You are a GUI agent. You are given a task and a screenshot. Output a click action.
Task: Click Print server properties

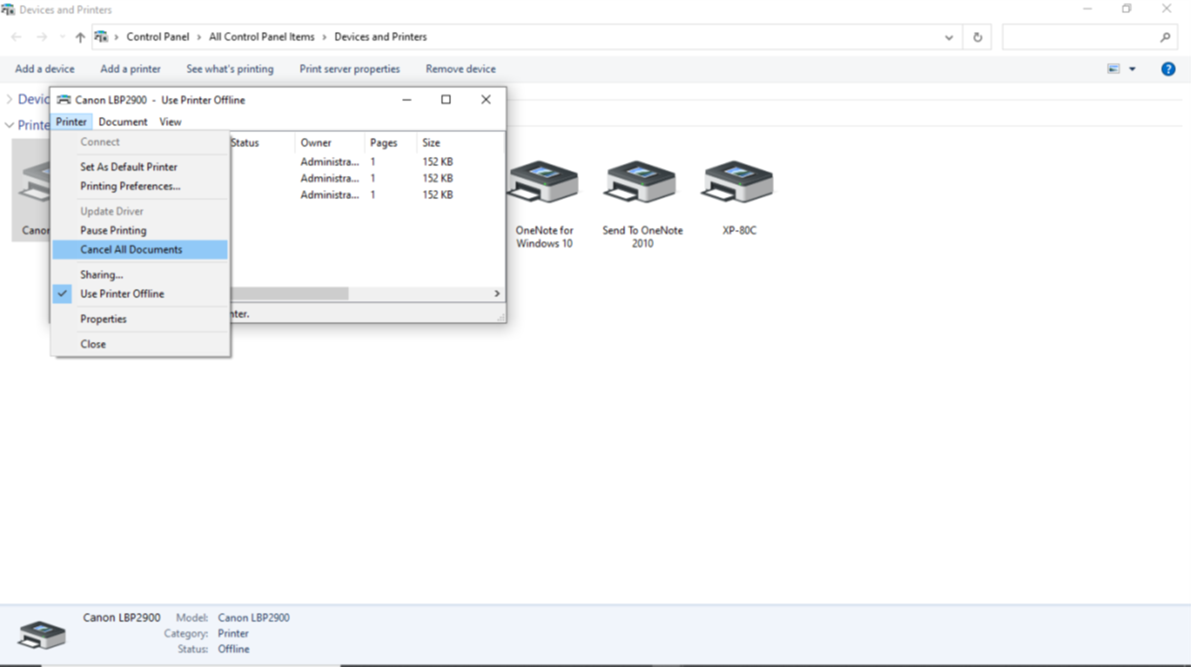tap(349, 69)
